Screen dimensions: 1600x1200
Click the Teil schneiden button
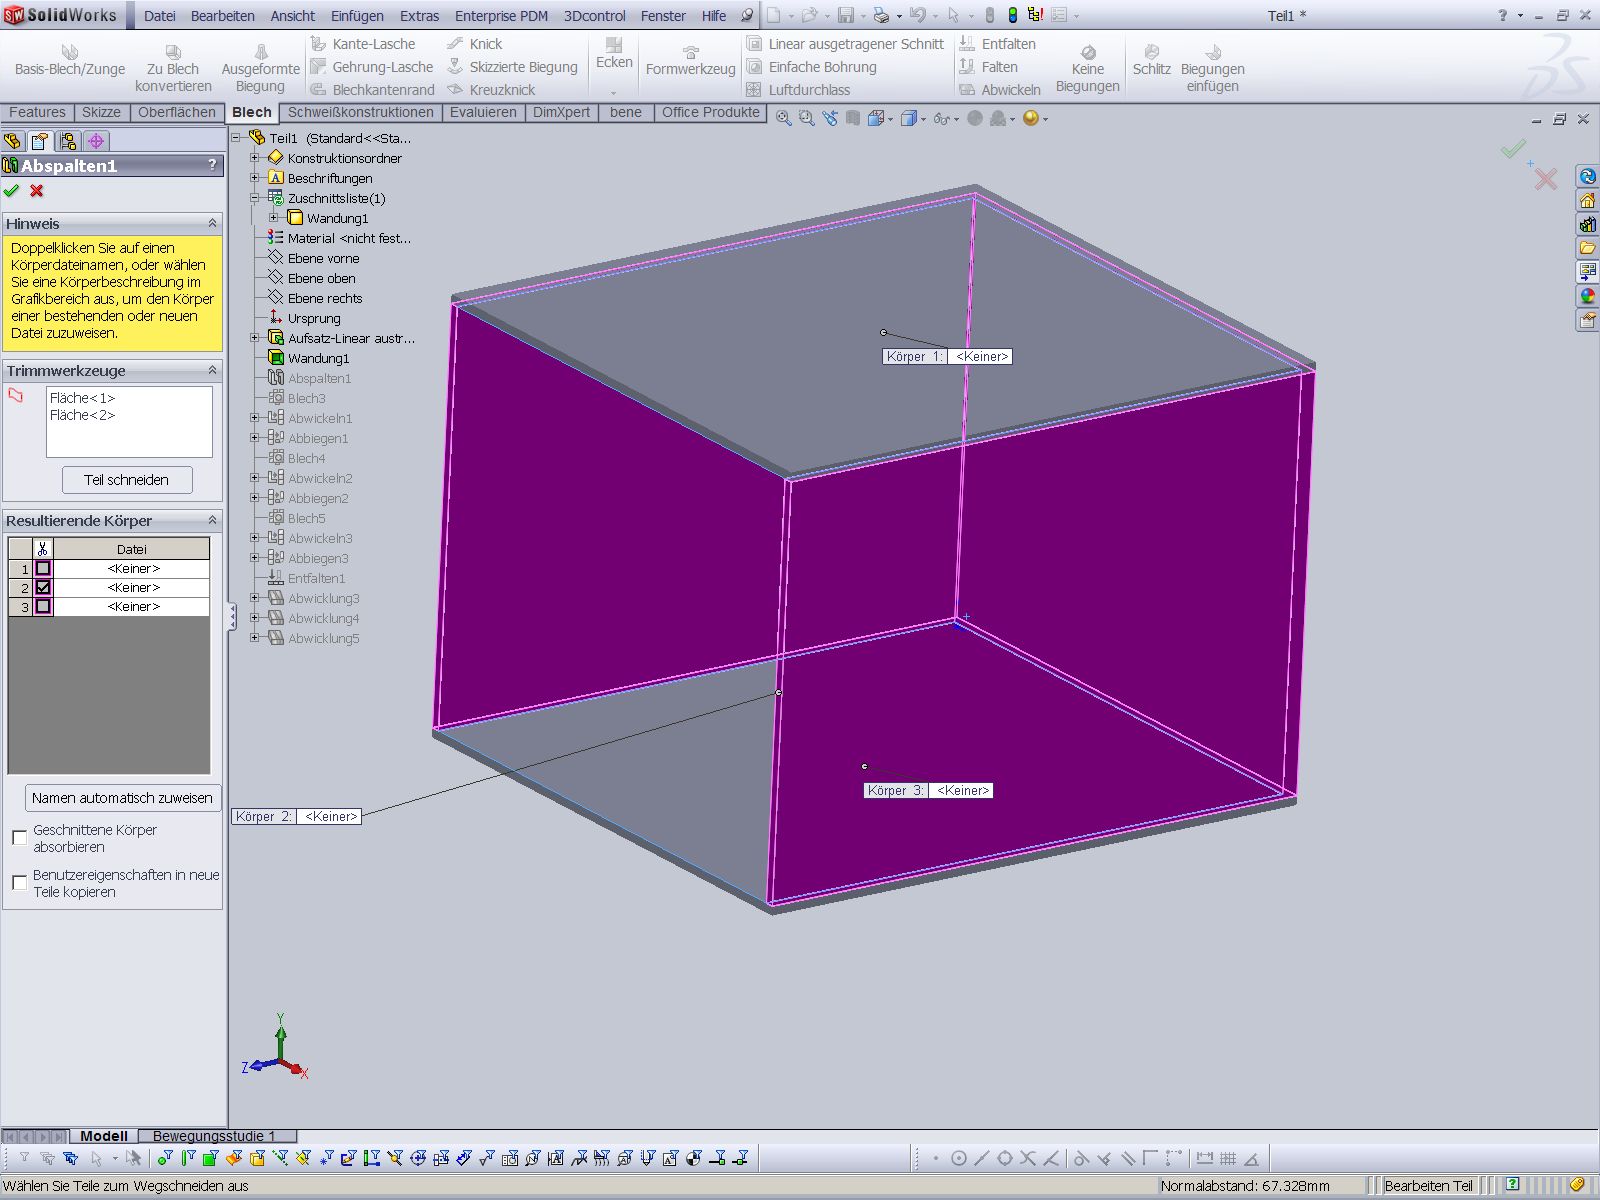[x=126, y=480]
